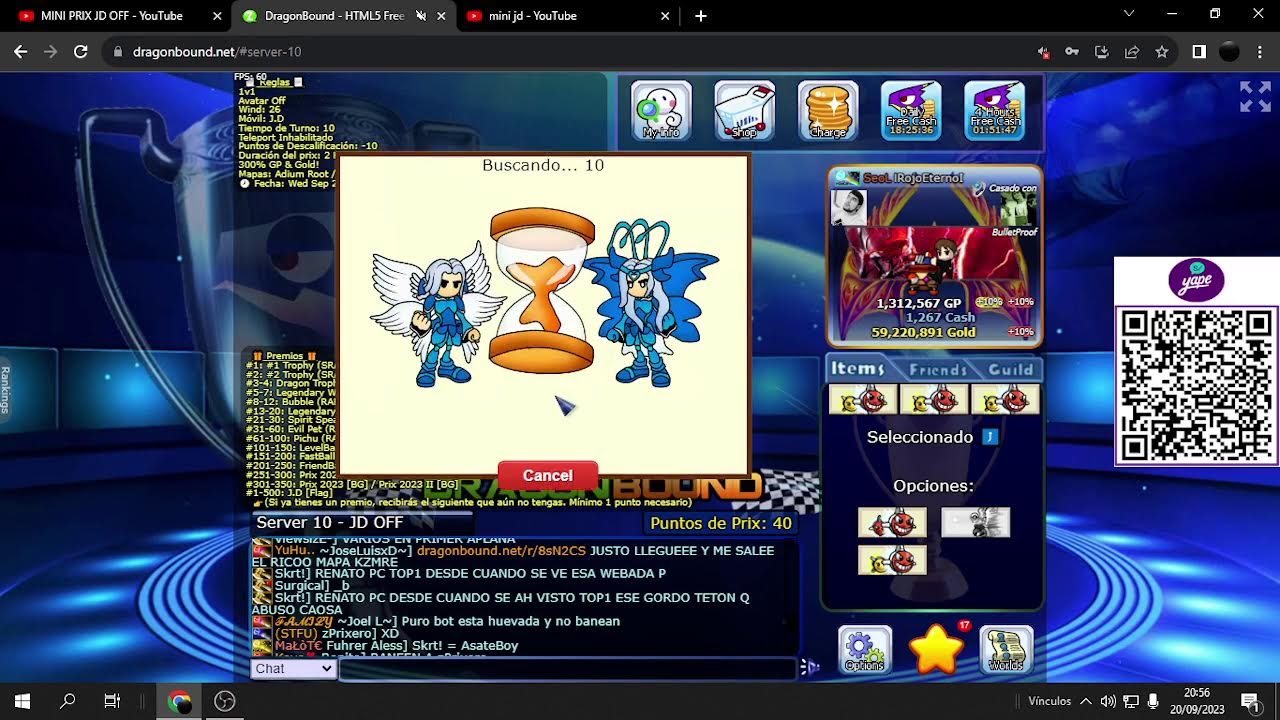Cancel the match search

[x=548, y=476]
